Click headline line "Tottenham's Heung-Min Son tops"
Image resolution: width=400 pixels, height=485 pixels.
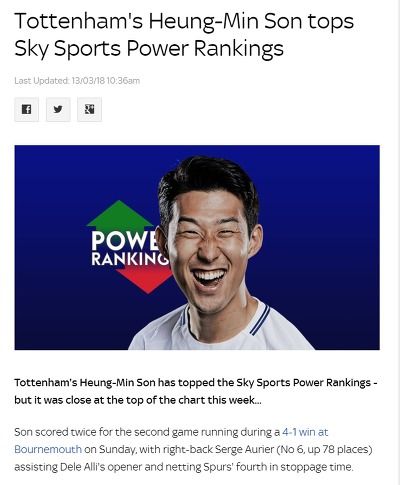click(x=184, y=21)
